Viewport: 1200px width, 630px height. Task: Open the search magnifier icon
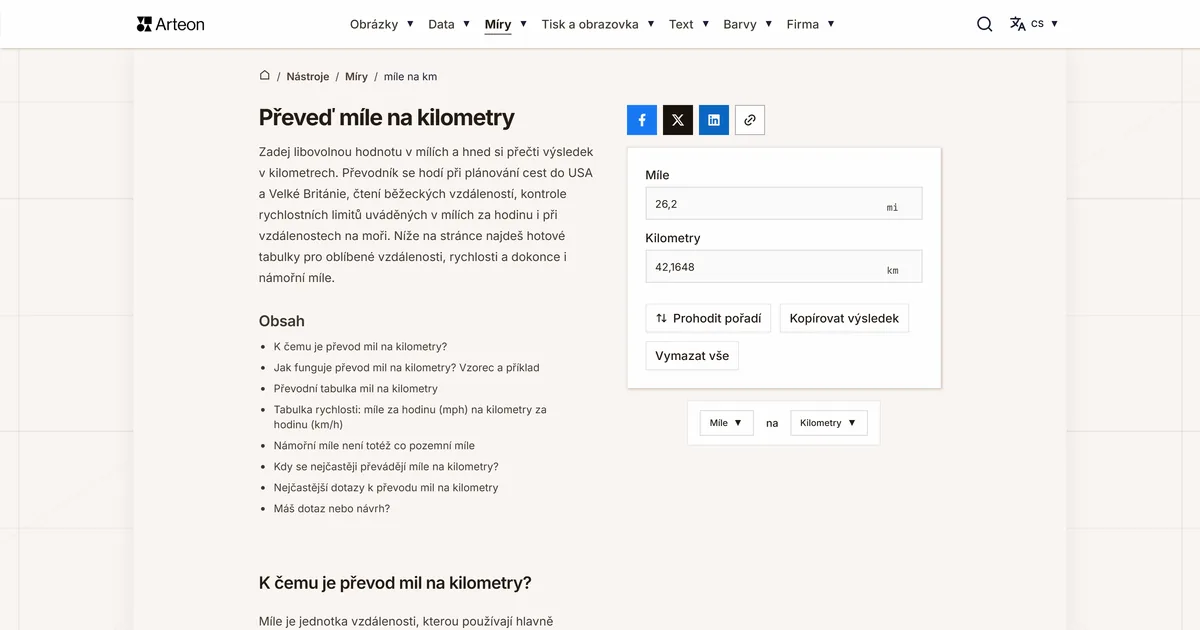coord(985,24)
